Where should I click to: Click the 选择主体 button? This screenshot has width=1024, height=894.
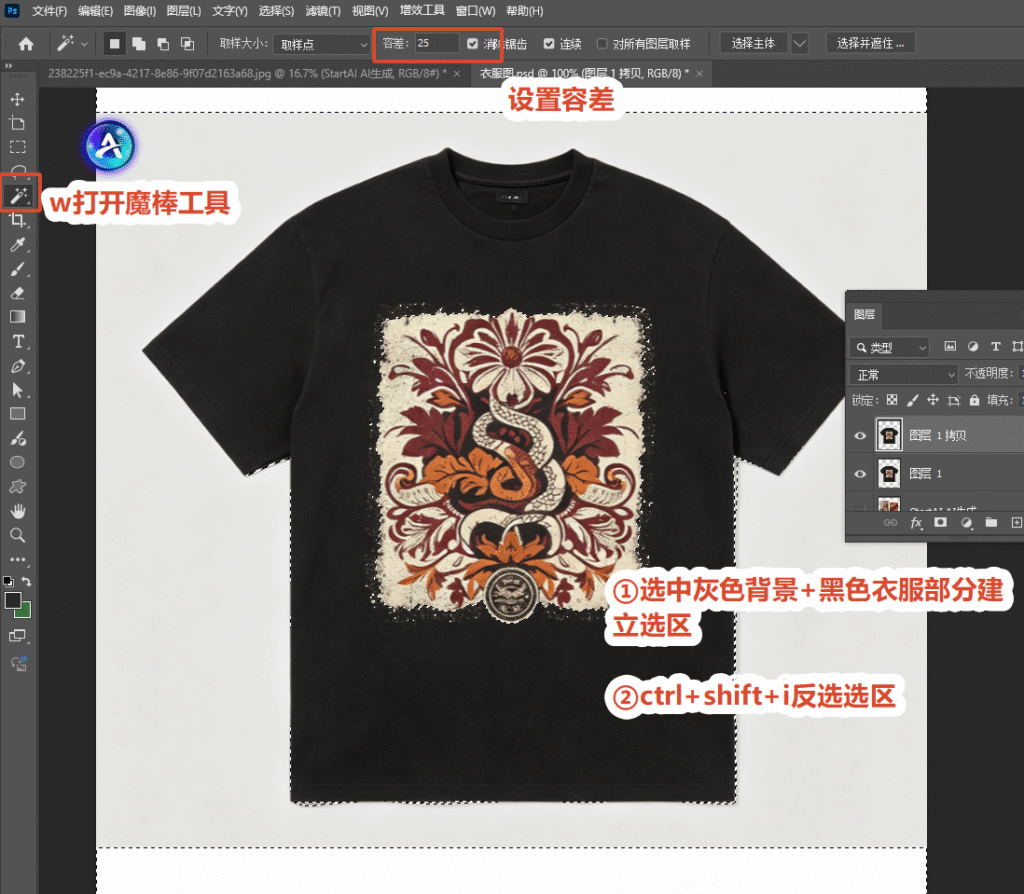click(x=753, y=44)
